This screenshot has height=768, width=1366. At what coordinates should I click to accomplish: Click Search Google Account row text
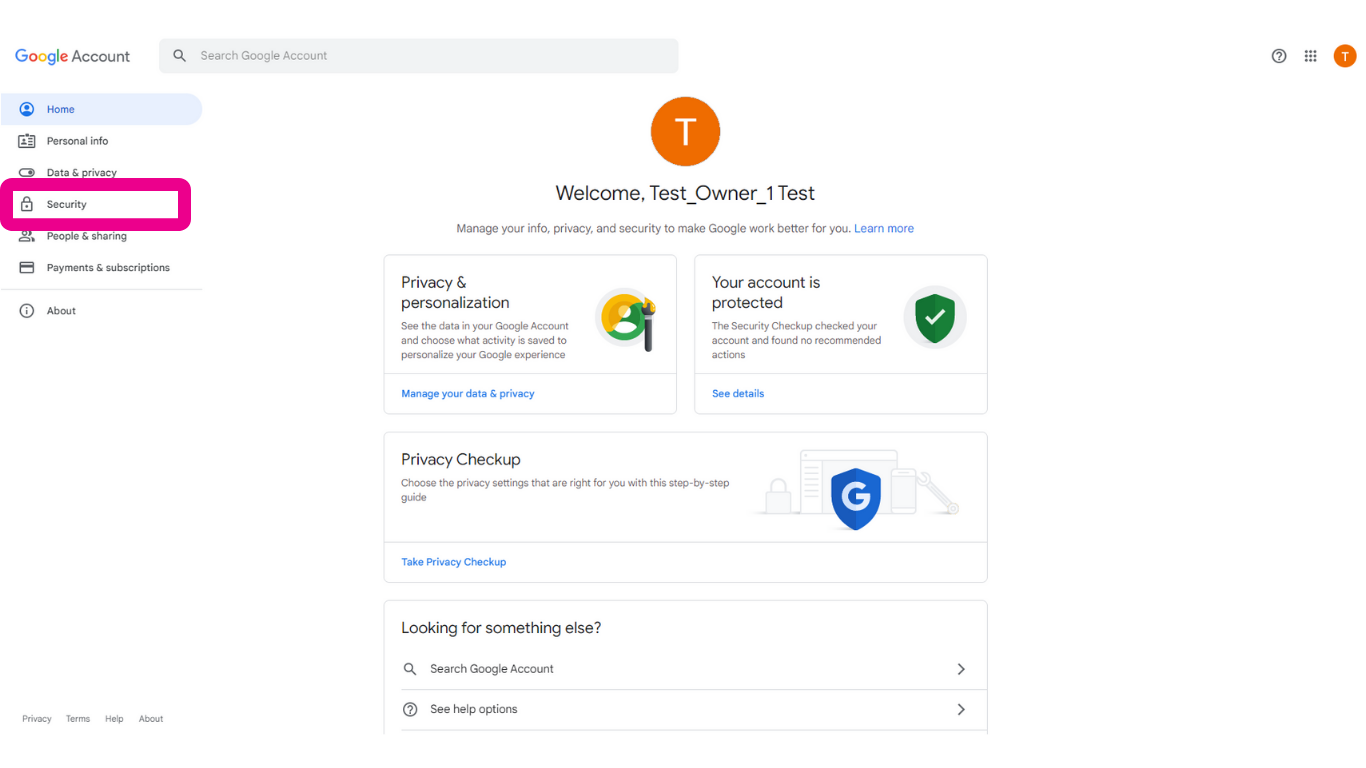(492, 669)
